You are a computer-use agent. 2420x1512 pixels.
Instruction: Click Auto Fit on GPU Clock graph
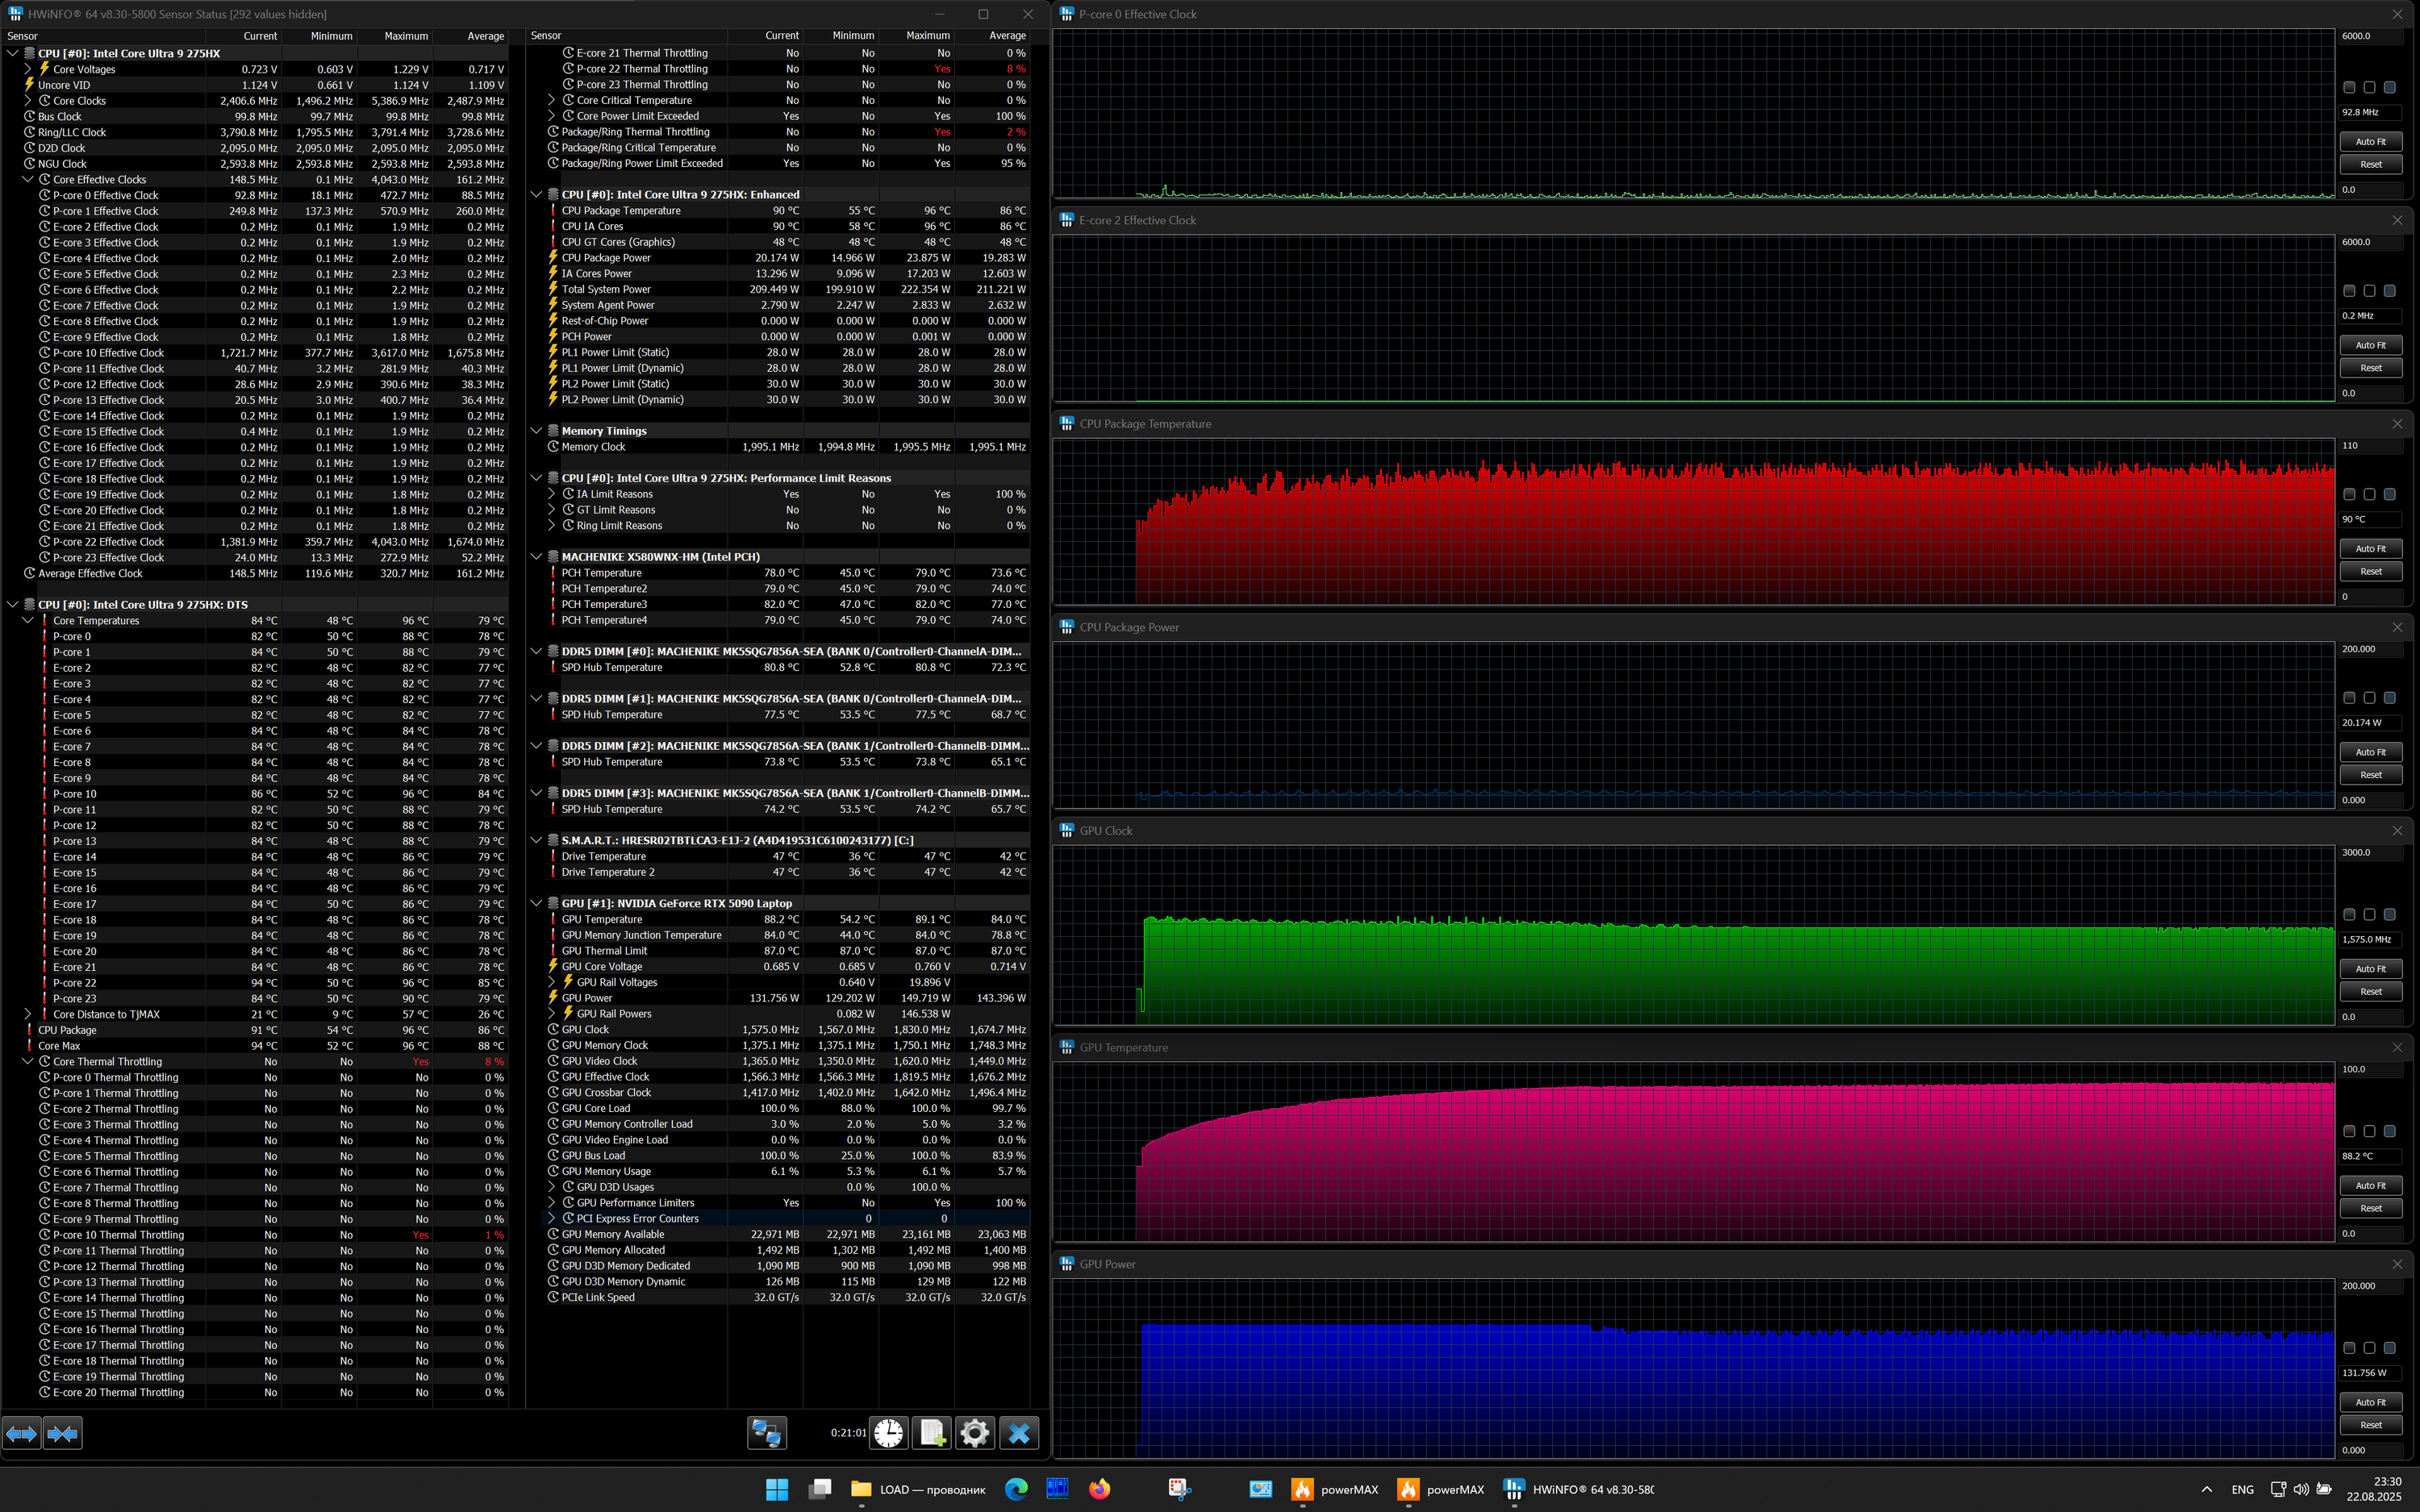click(x=2370, y=968)
